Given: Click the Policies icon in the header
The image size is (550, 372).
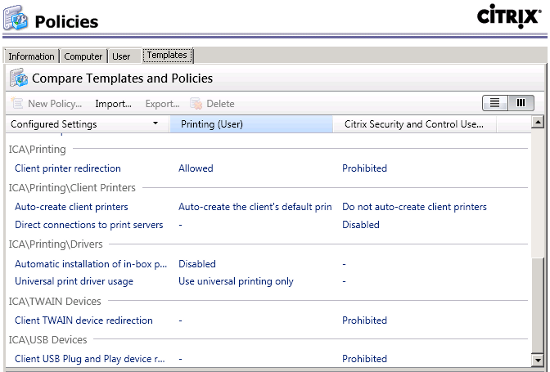Looking at the screenshot, I should [15, 18].
